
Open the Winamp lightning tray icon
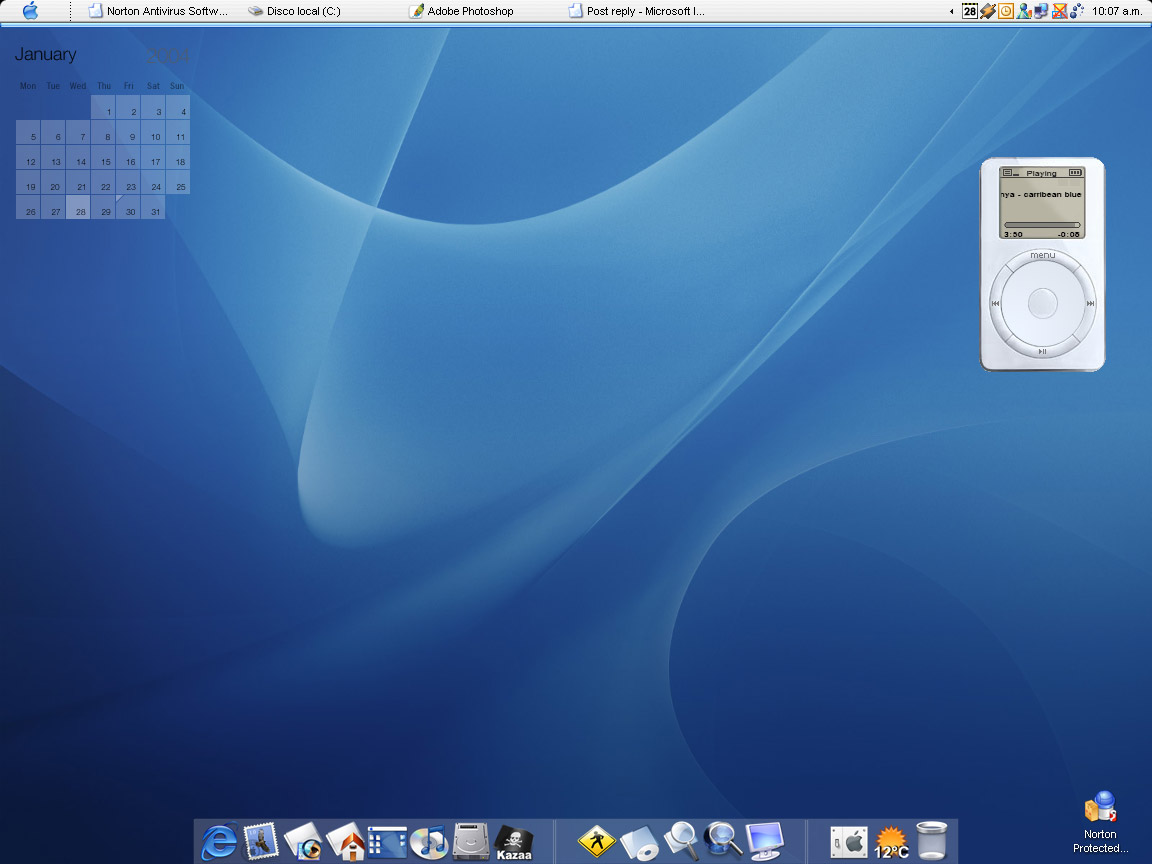[x=987, y=11]
